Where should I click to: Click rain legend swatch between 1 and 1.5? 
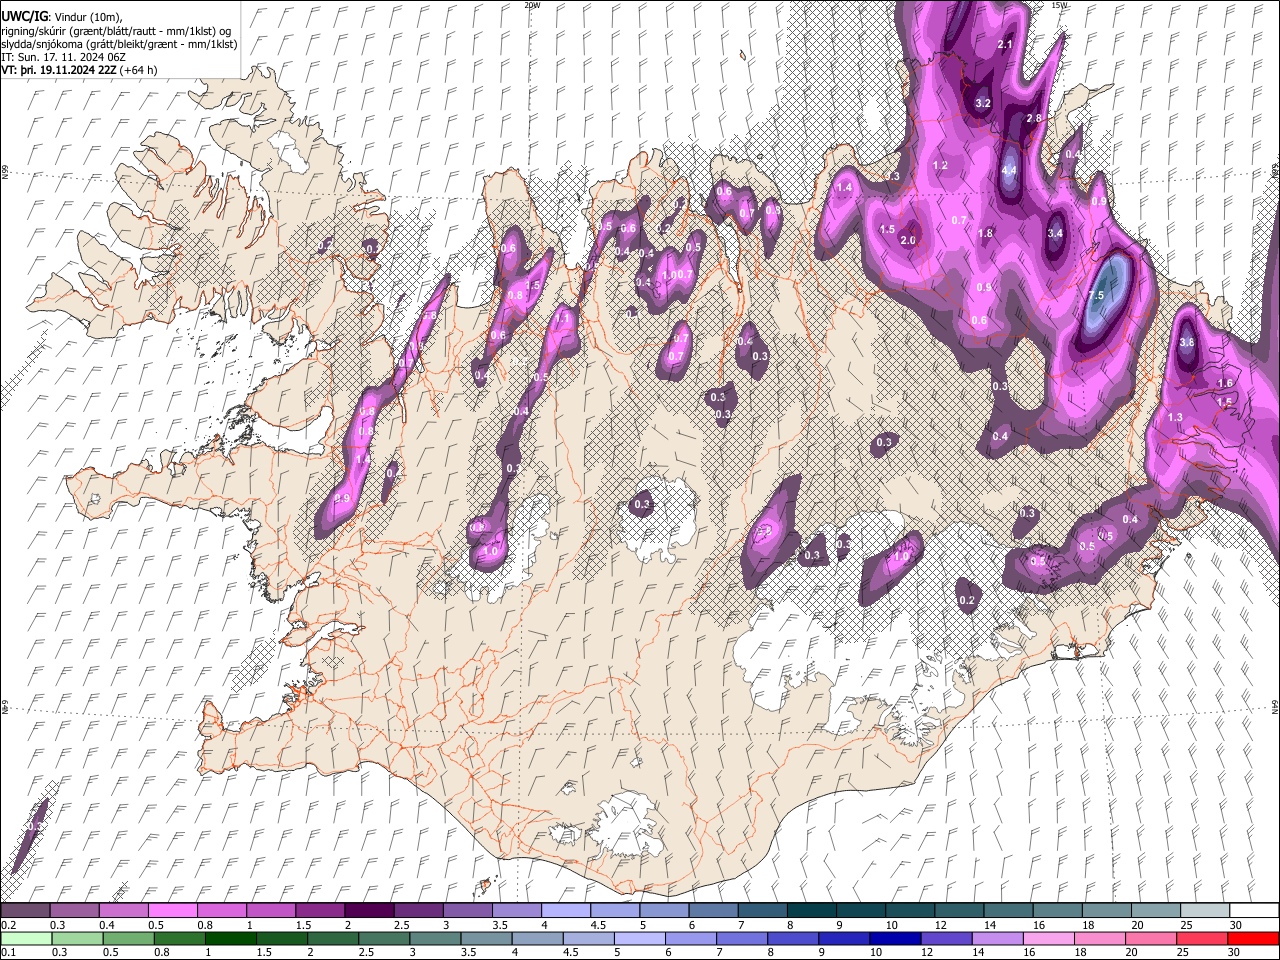pyautogui.click(x=231, y=938)
